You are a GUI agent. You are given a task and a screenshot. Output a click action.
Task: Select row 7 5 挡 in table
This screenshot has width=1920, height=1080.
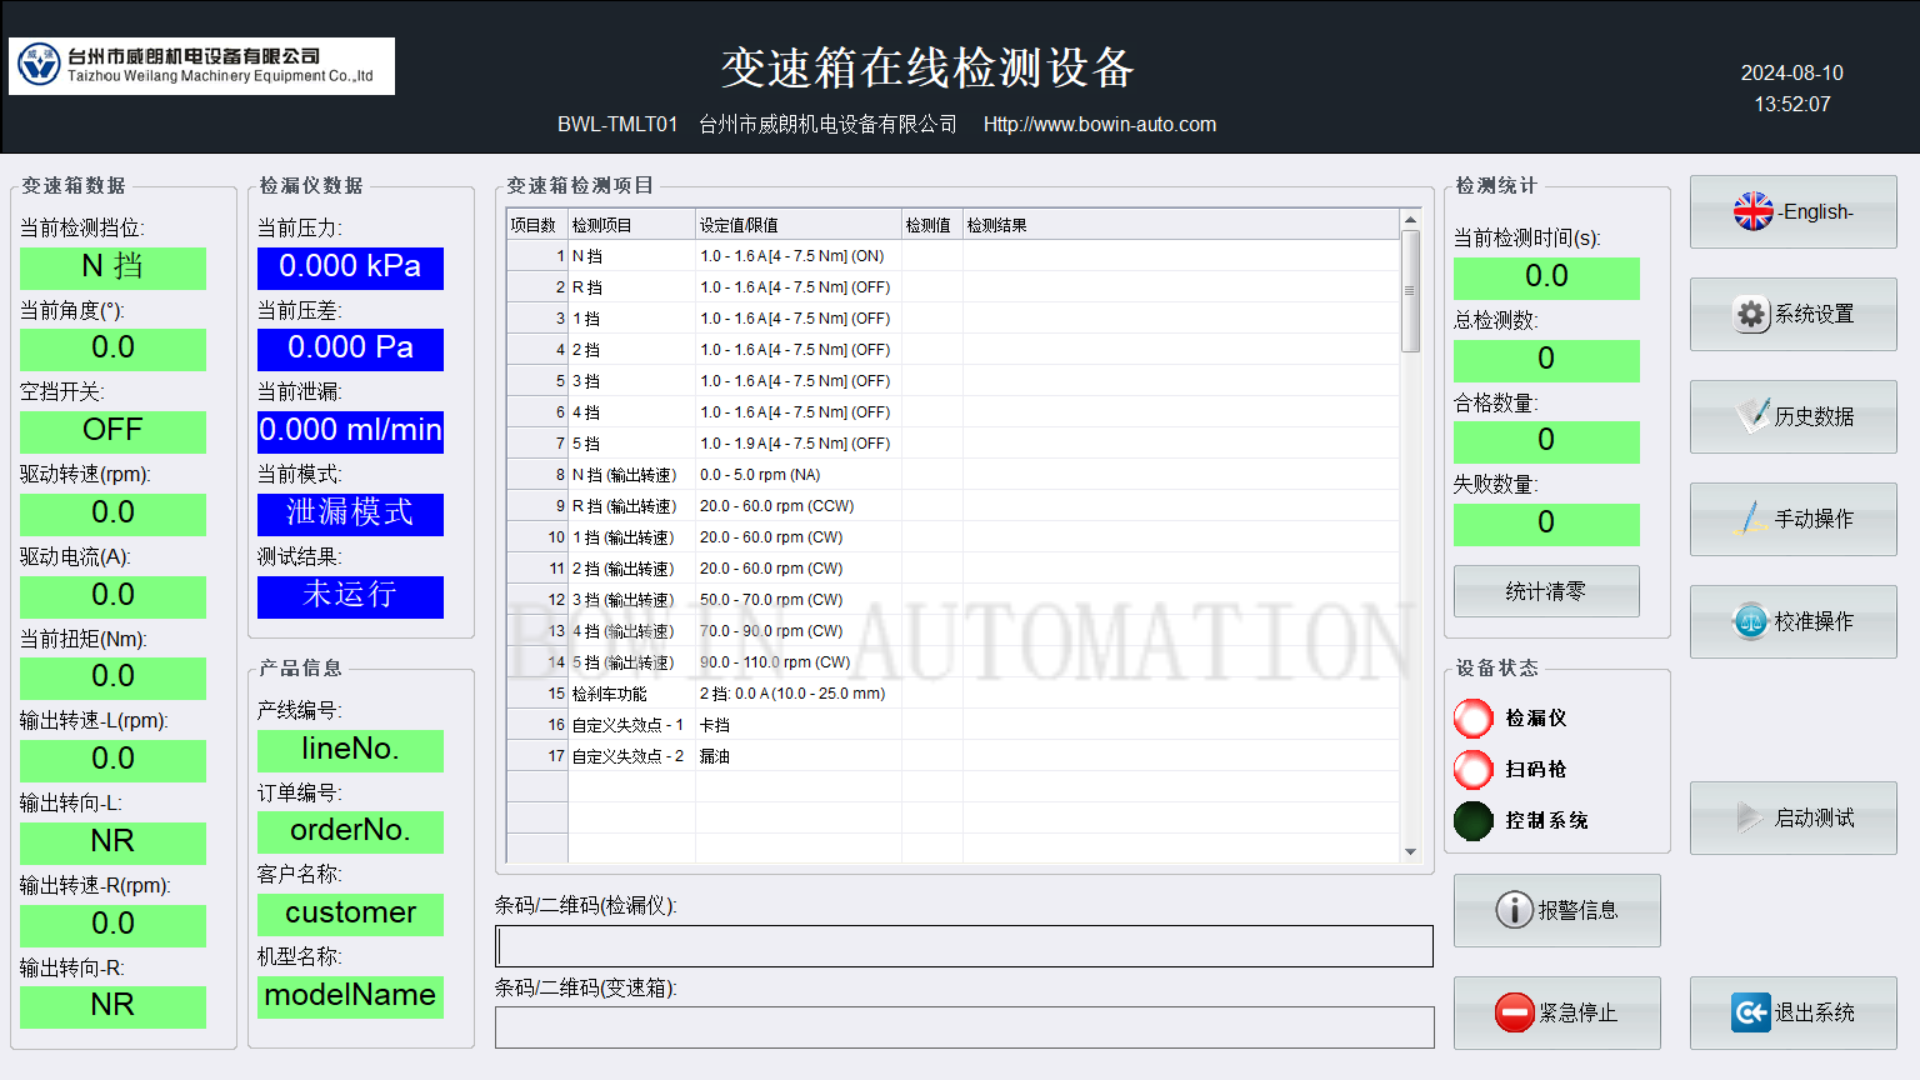[952, 443]
